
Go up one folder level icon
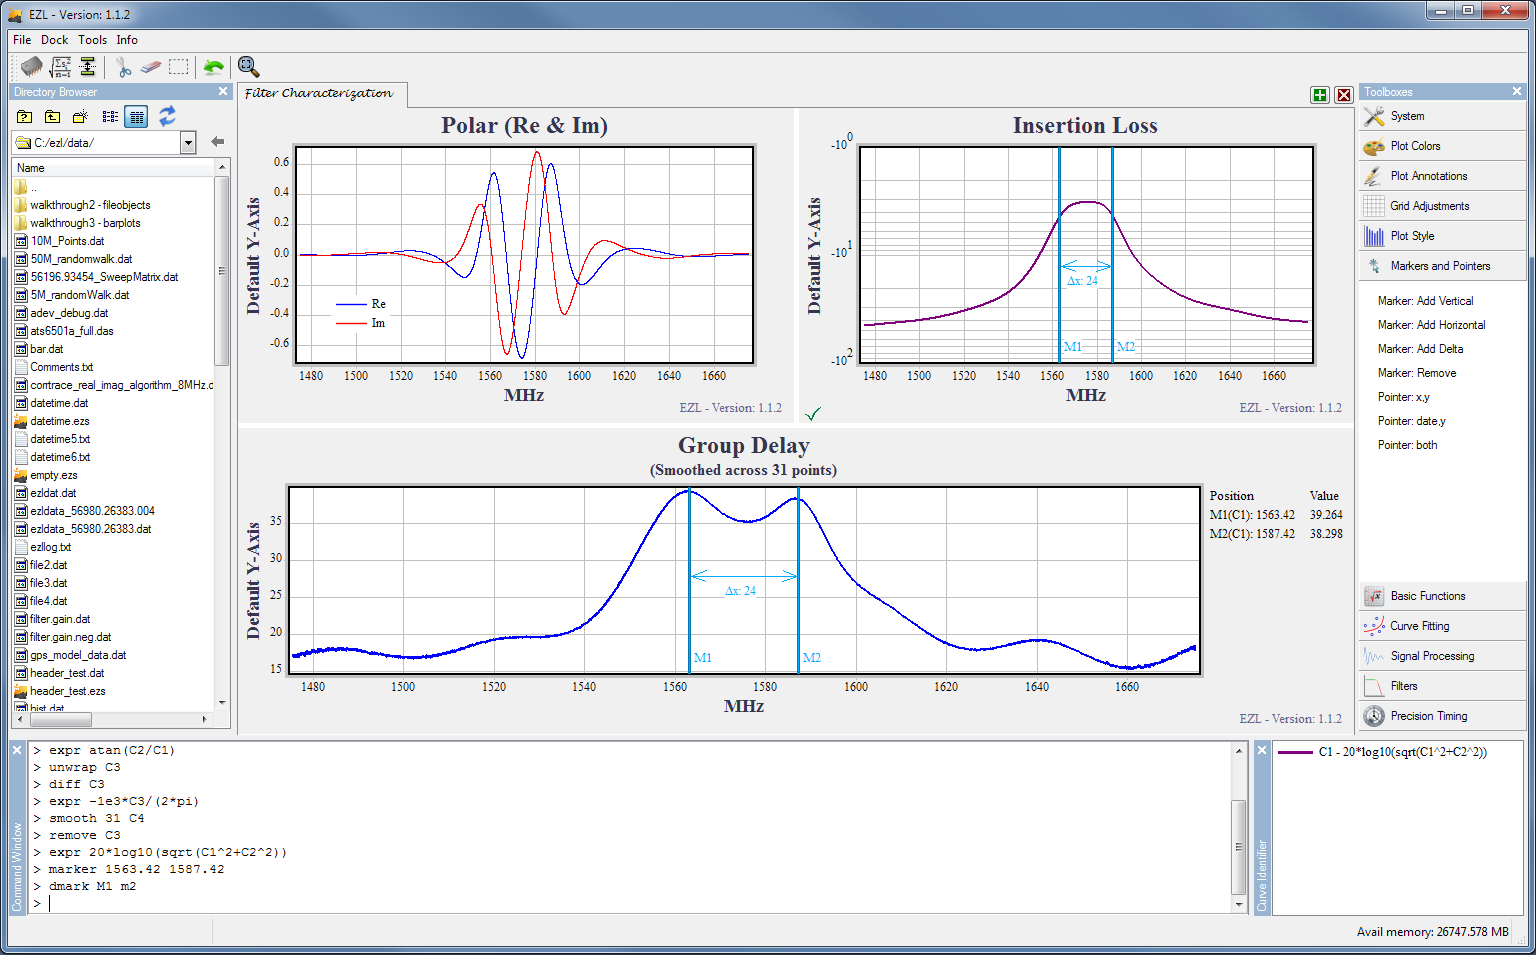click(x=52, y=117)
